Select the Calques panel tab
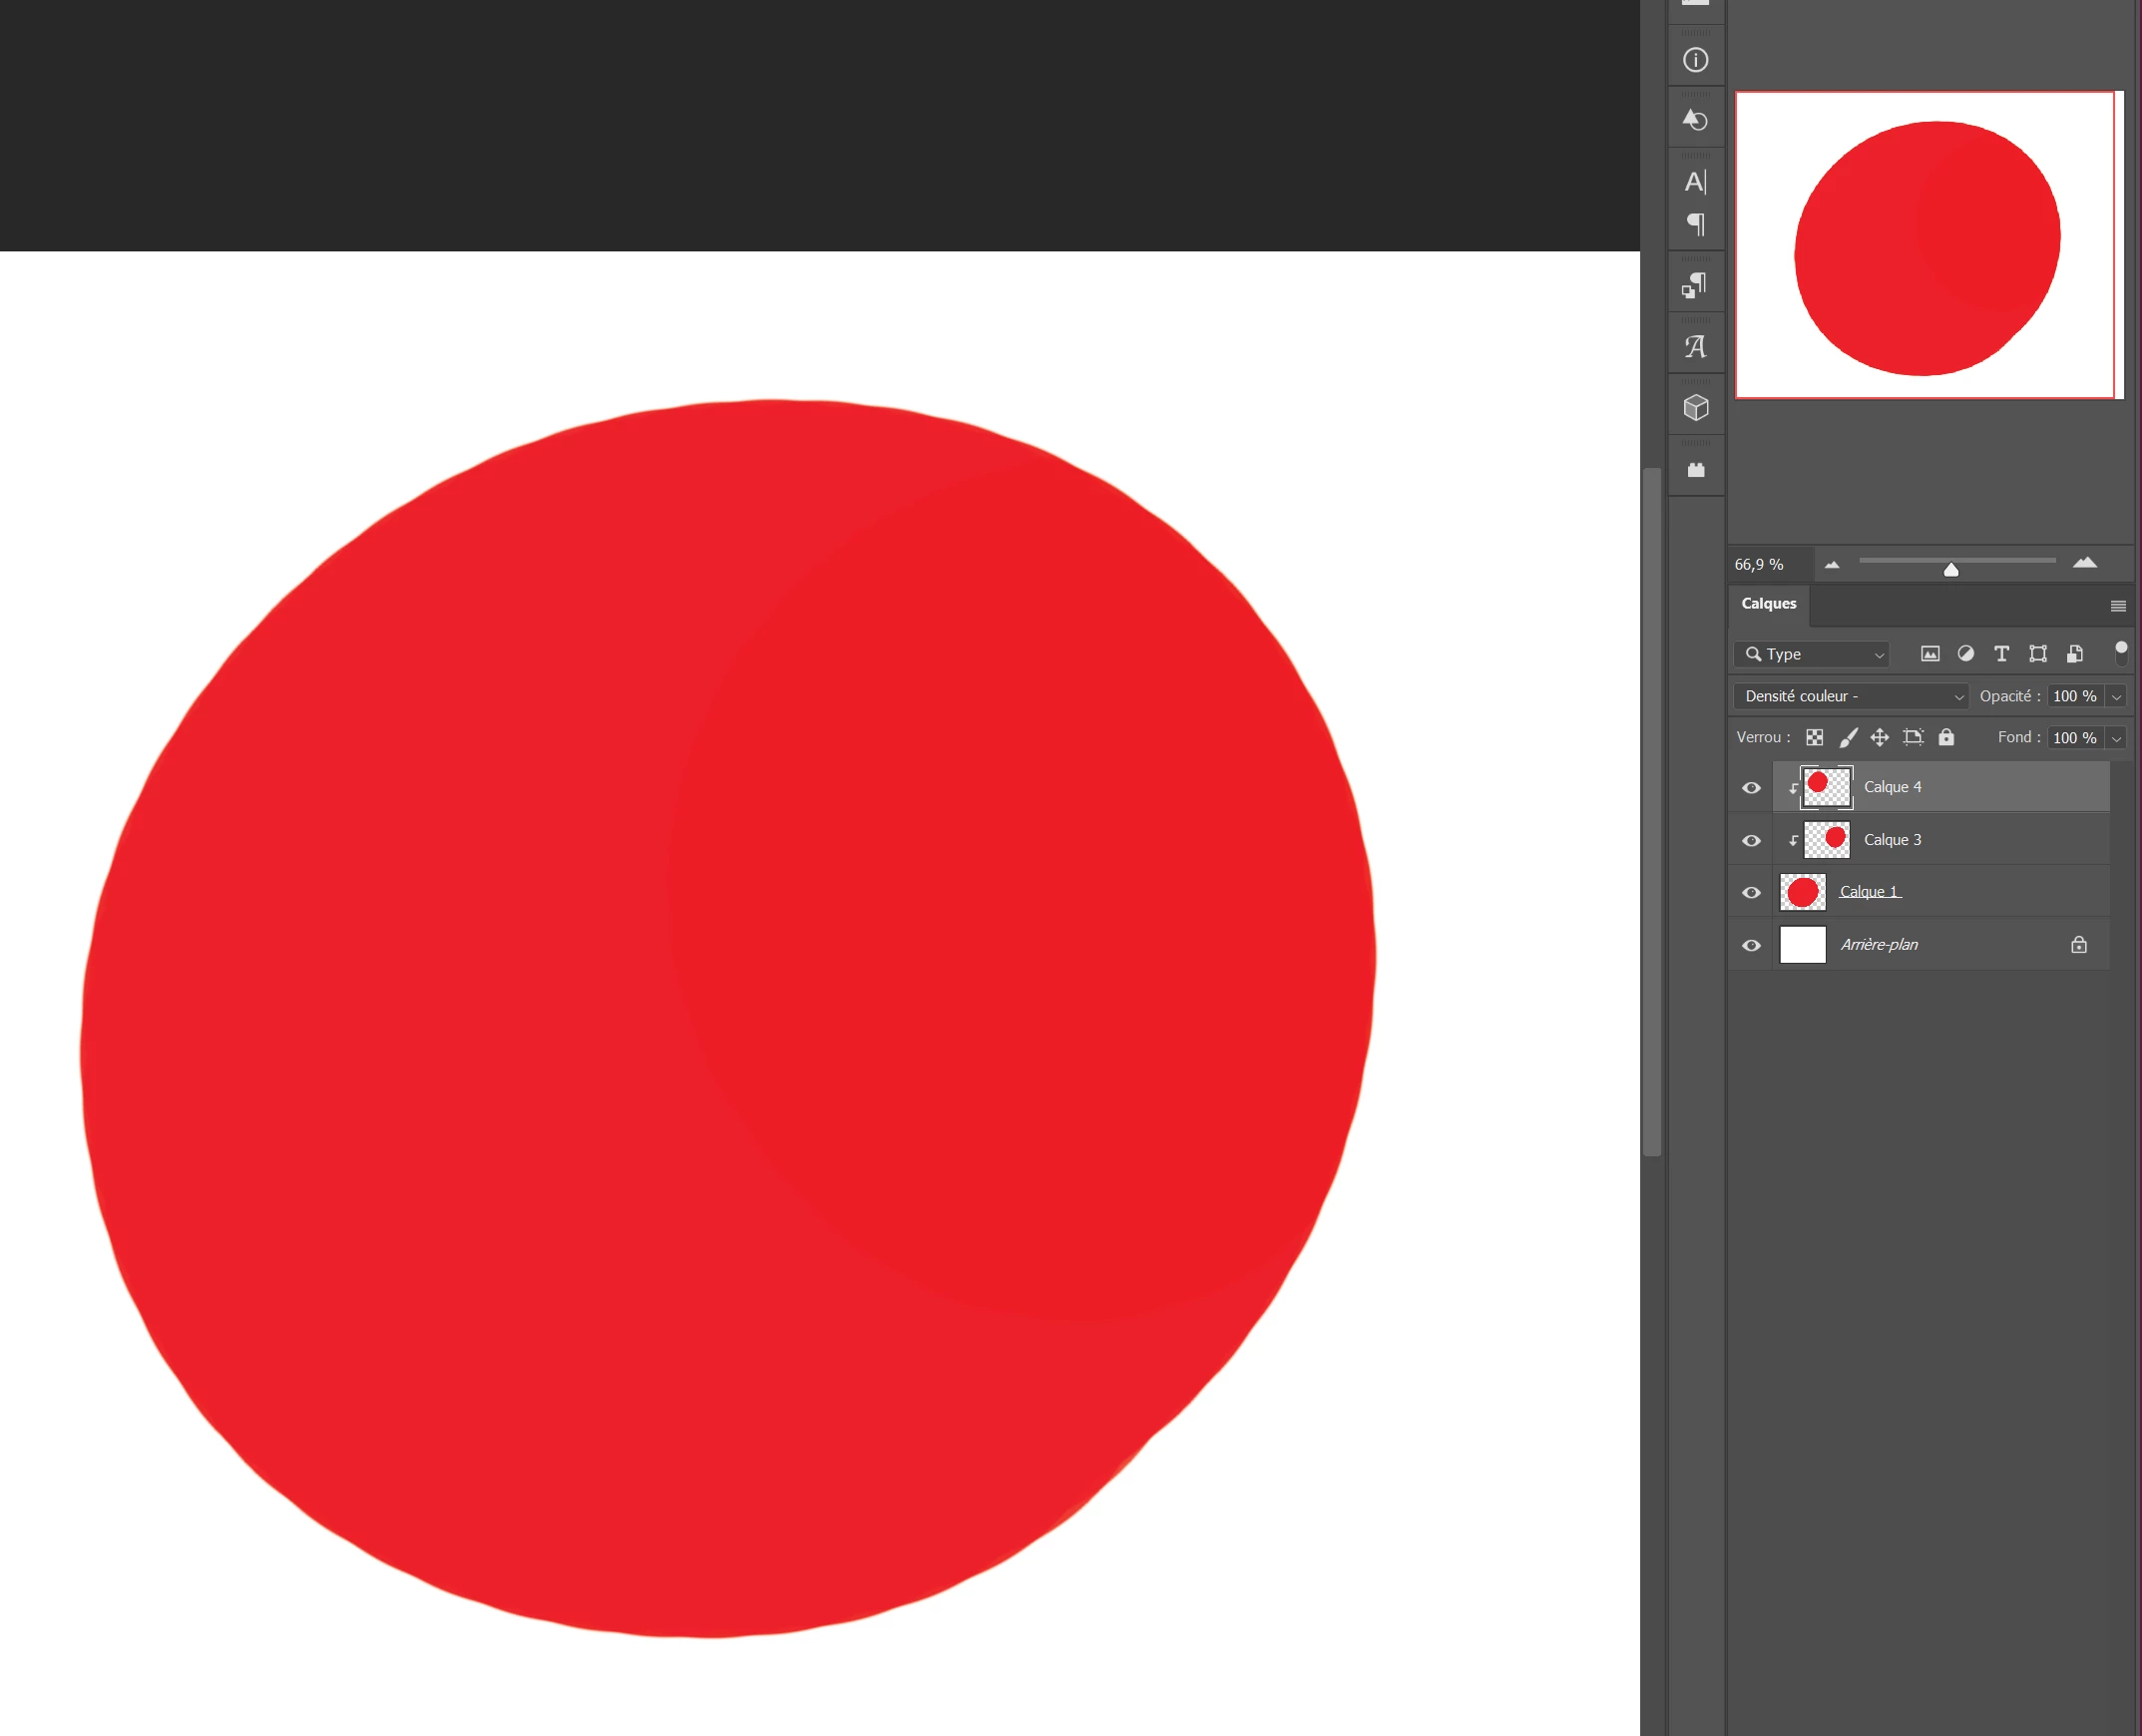 point(1768,604)
